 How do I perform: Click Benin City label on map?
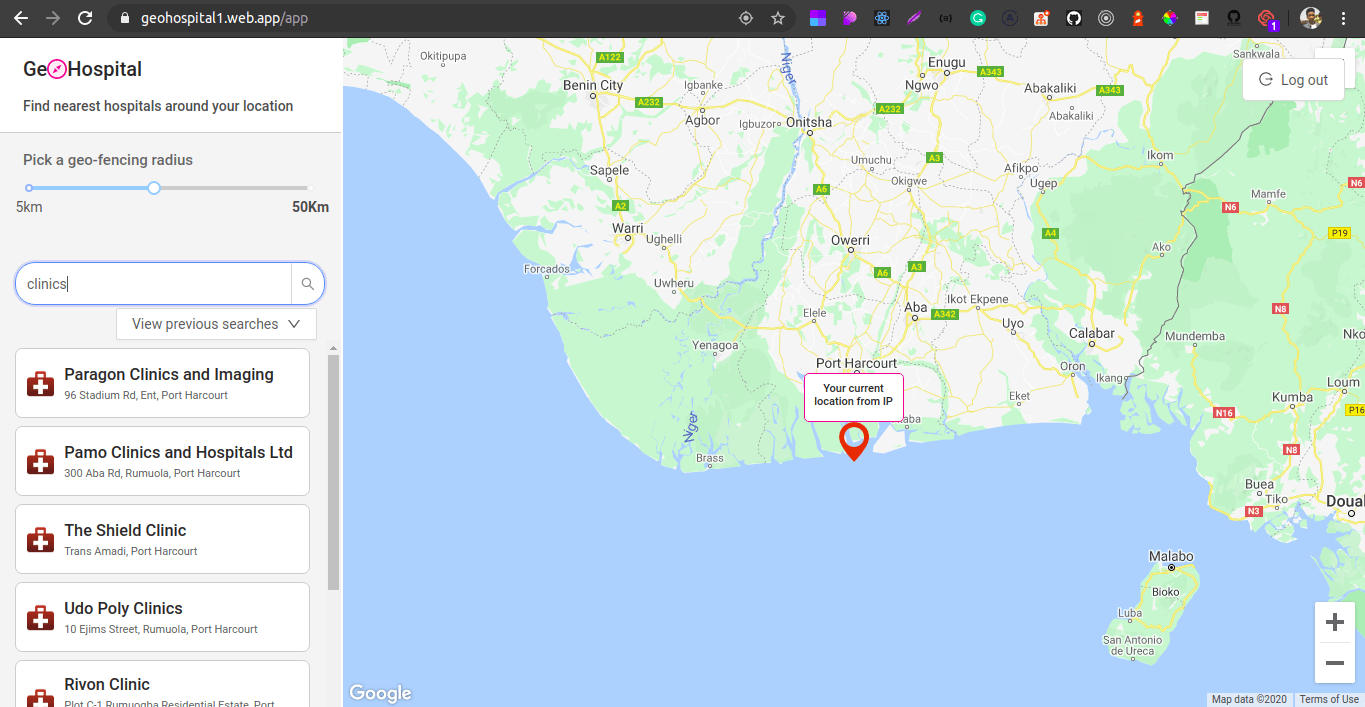tap(593, 85)
